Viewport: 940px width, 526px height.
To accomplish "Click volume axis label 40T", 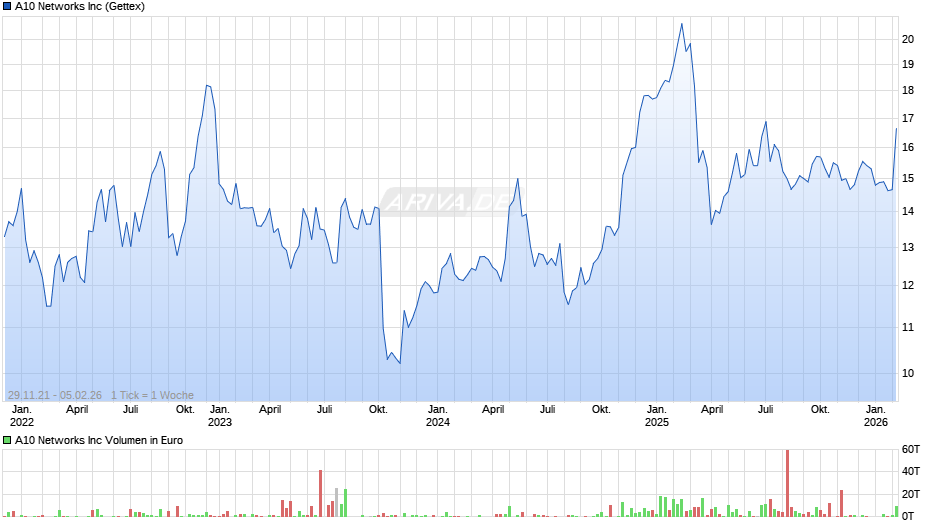I will click(x=911, y=471).
